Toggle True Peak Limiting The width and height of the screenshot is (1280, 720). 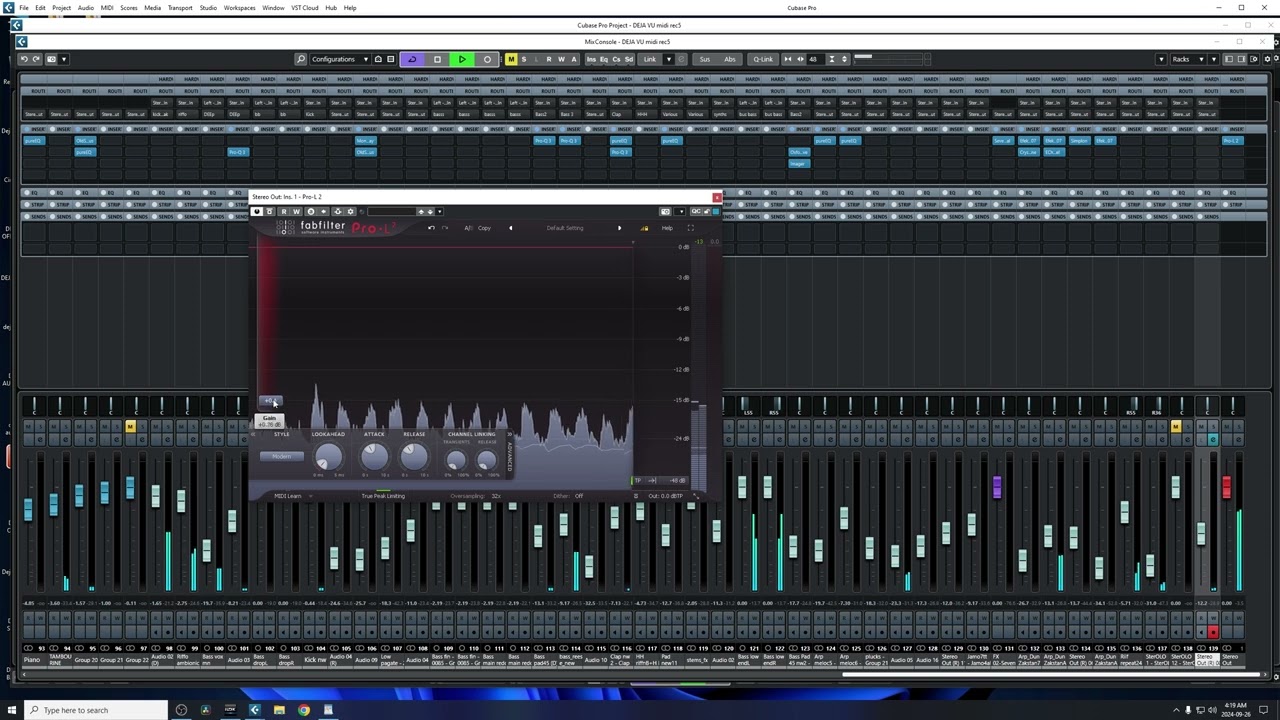pyautogui.click(x=383, y=496)
